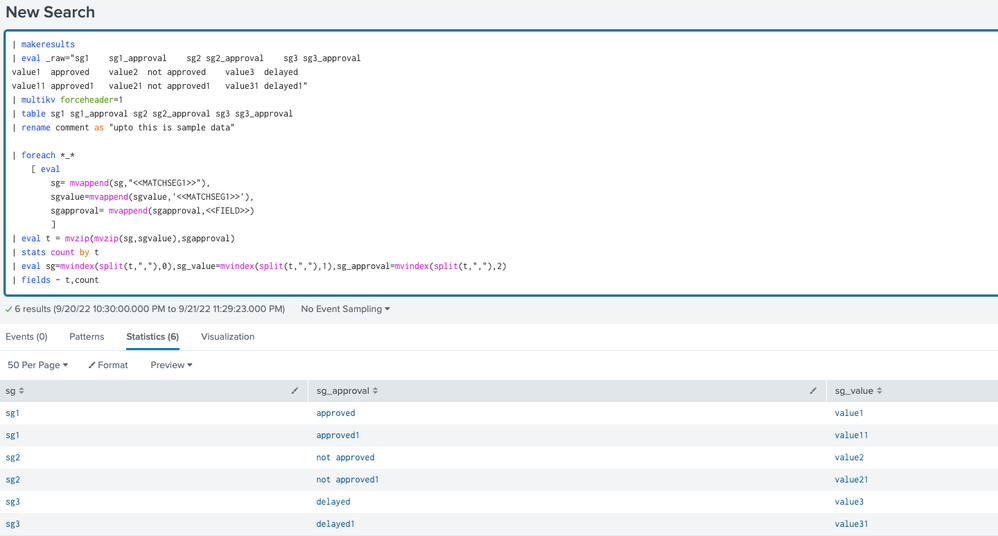Click the Format pencil button
The width and height of the screenshot is (998, 536).
[x=108, y=365]
